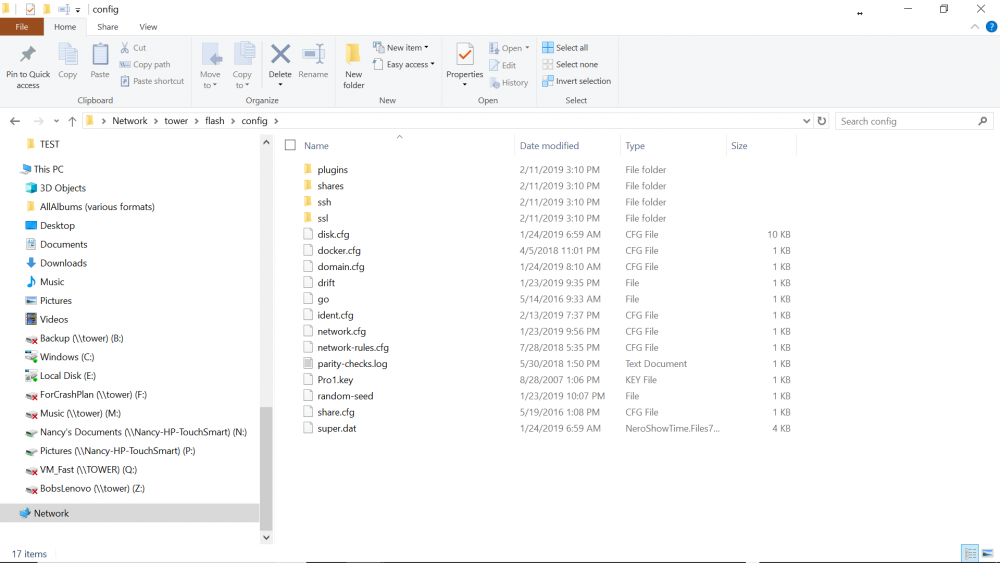Viewport: 1000px width, 563px height.
Task: Click Select all in ribbon
Action: (x=565, y=48)
